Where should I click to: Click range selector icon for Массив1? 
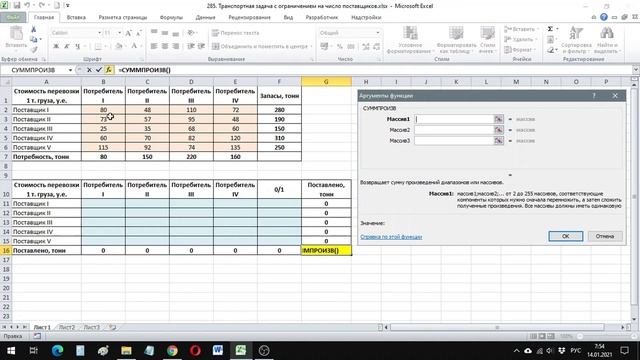pos(498,119)
